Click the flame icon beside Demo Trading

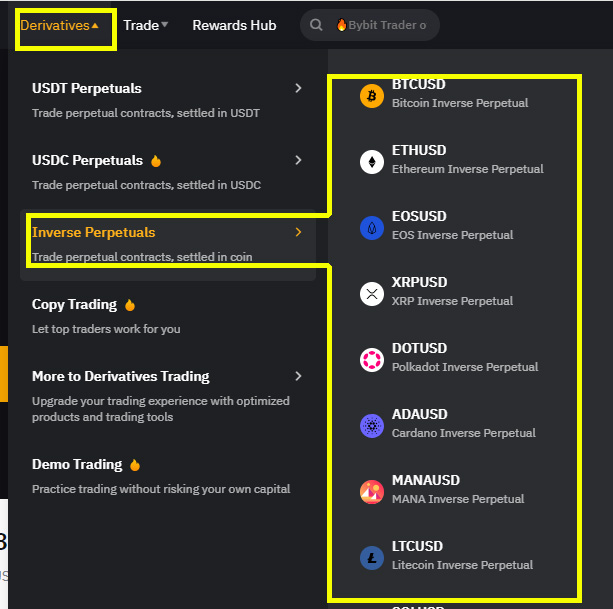point(135,465)
